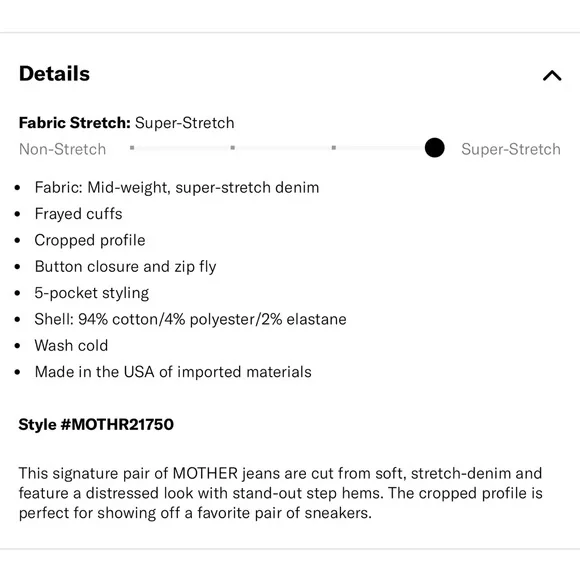Click the 5-pocket styling bullet item
Viewport: 580px width, 580px height.
point(92,293)
